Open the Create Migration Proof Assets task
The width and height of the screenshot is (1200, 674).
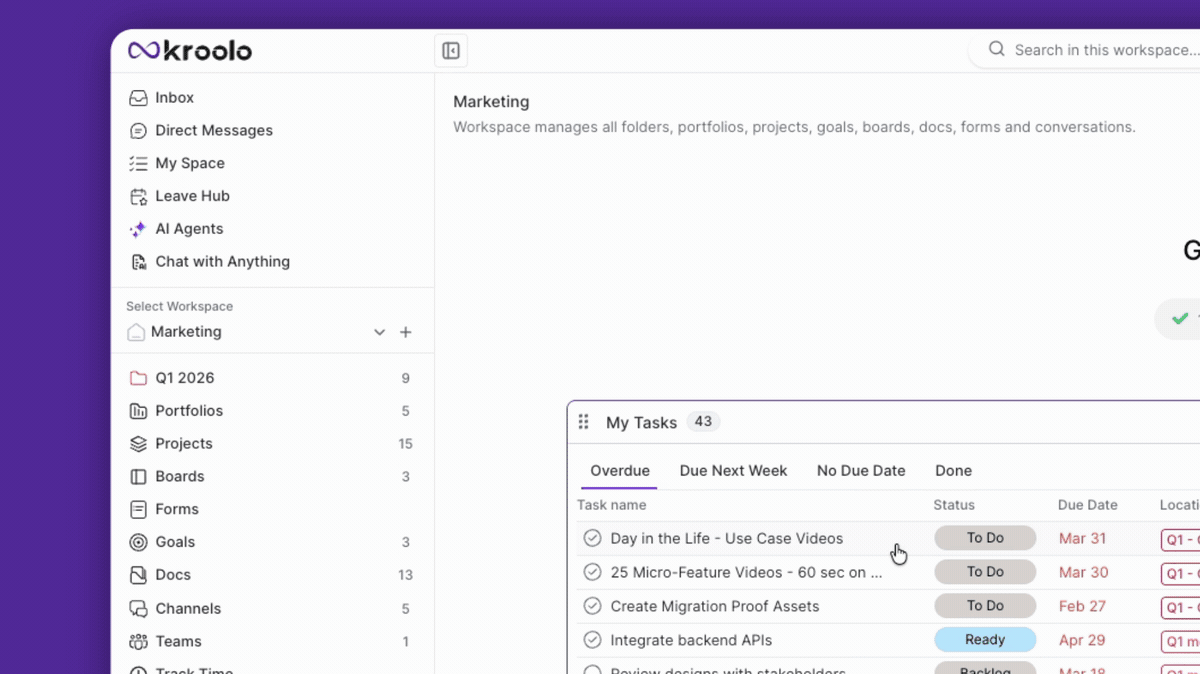click(715, 606)
